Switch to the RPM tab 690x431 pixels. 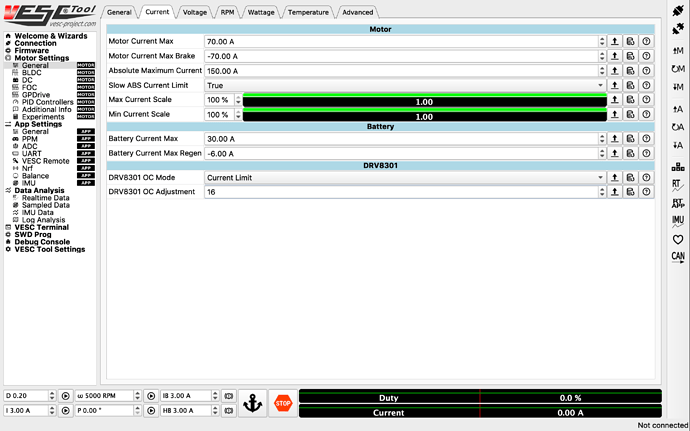click(x=227, y=12)
